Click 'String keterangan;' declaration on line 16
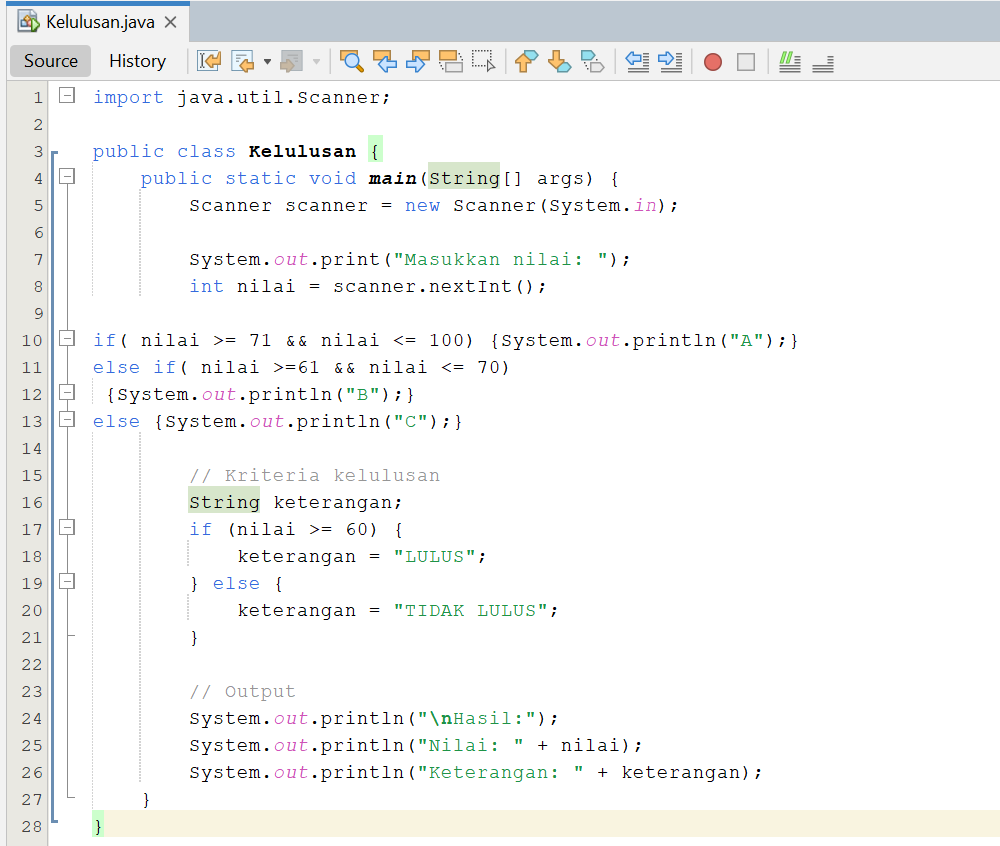1000x846 pixels. [296, 503]
